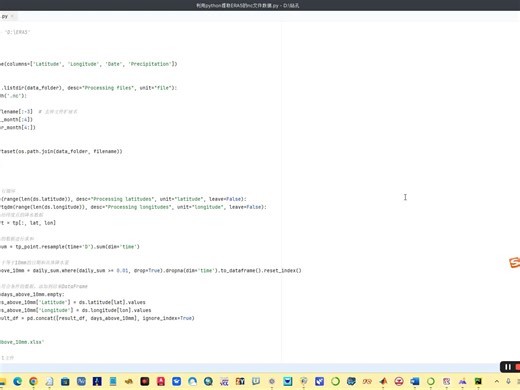The image size is (520, 390).
Task: Click the _month[:4]) code line
Action: point(17,119)
